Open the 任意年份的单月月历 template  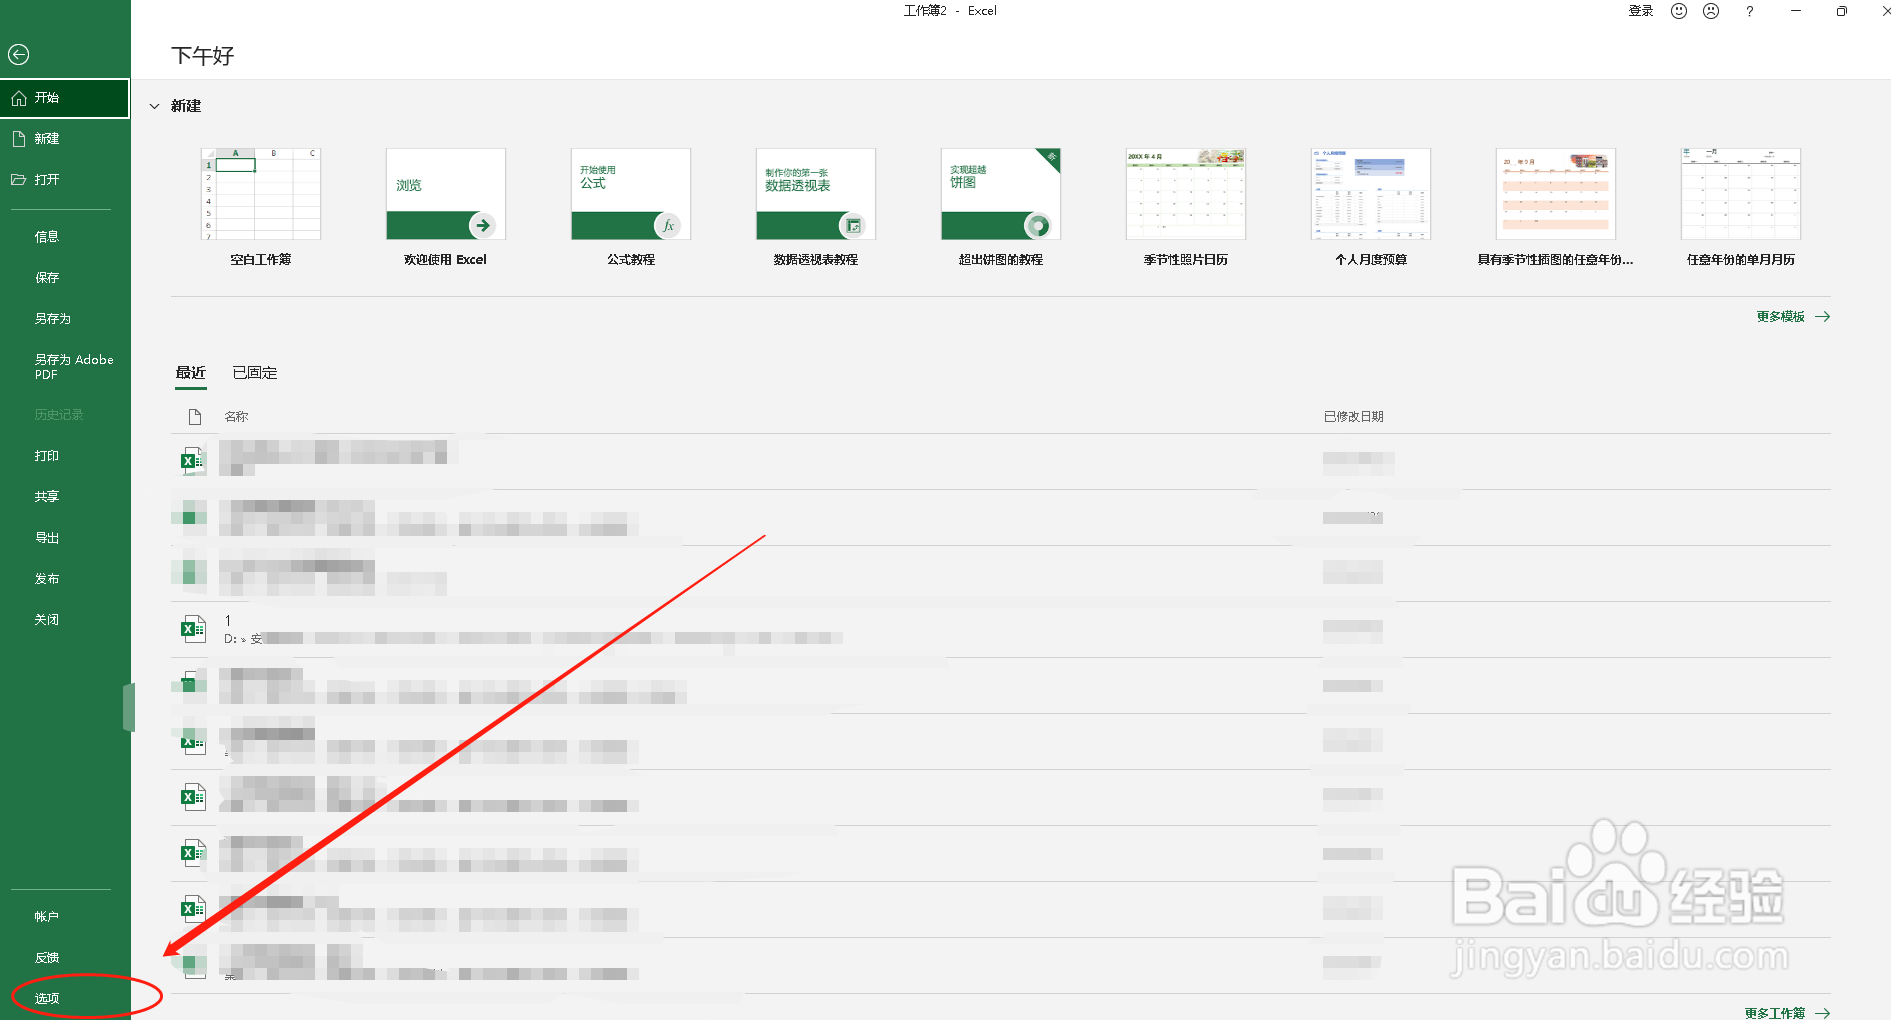[x=1741, y=194]
